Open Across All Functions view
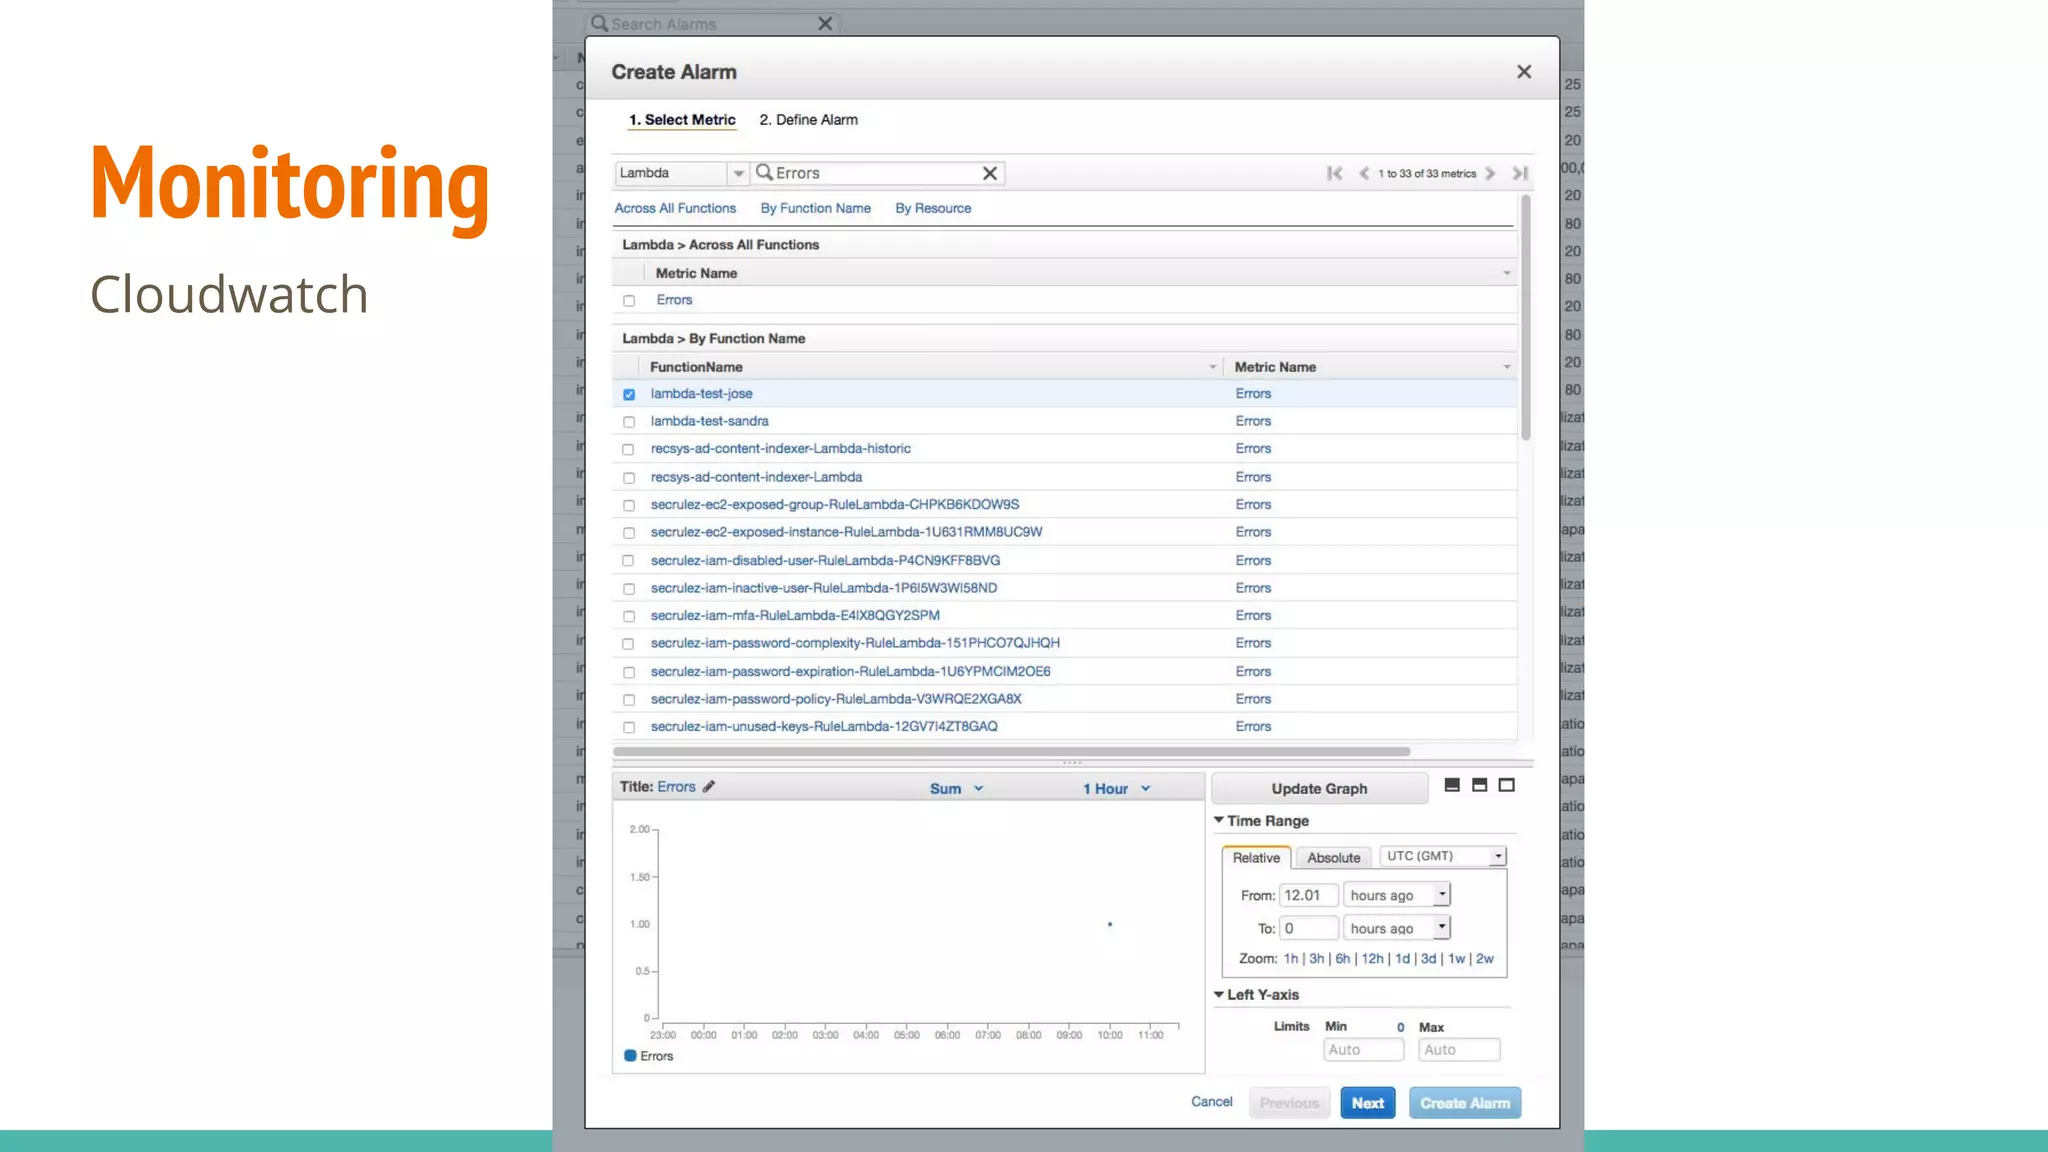The image size is (2048, 1152). pos(675,208)
